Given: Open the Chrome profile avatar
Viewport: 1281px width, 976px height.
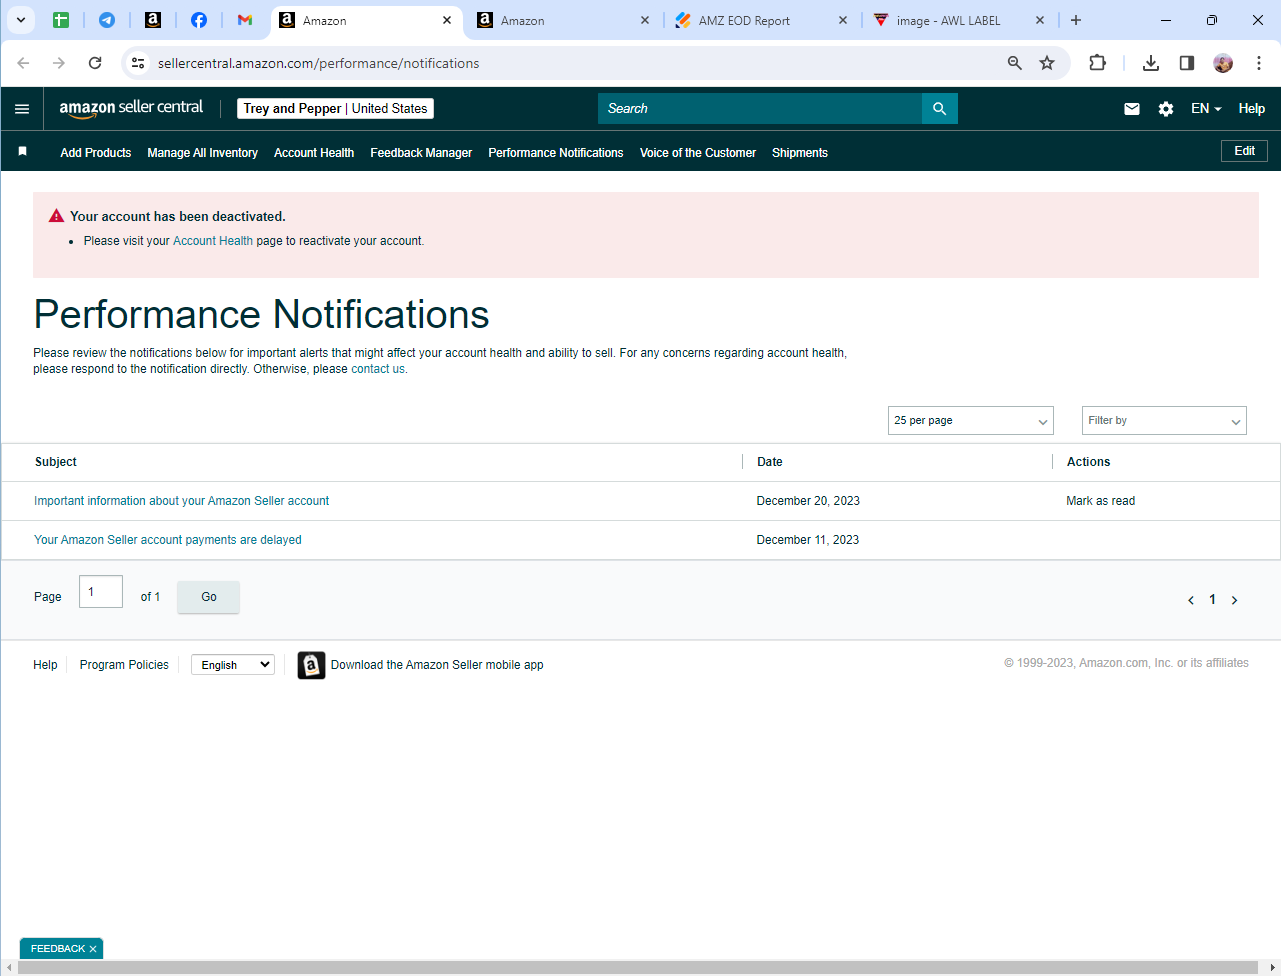Looking at the screenshot, I should [x=1223, y=63].
